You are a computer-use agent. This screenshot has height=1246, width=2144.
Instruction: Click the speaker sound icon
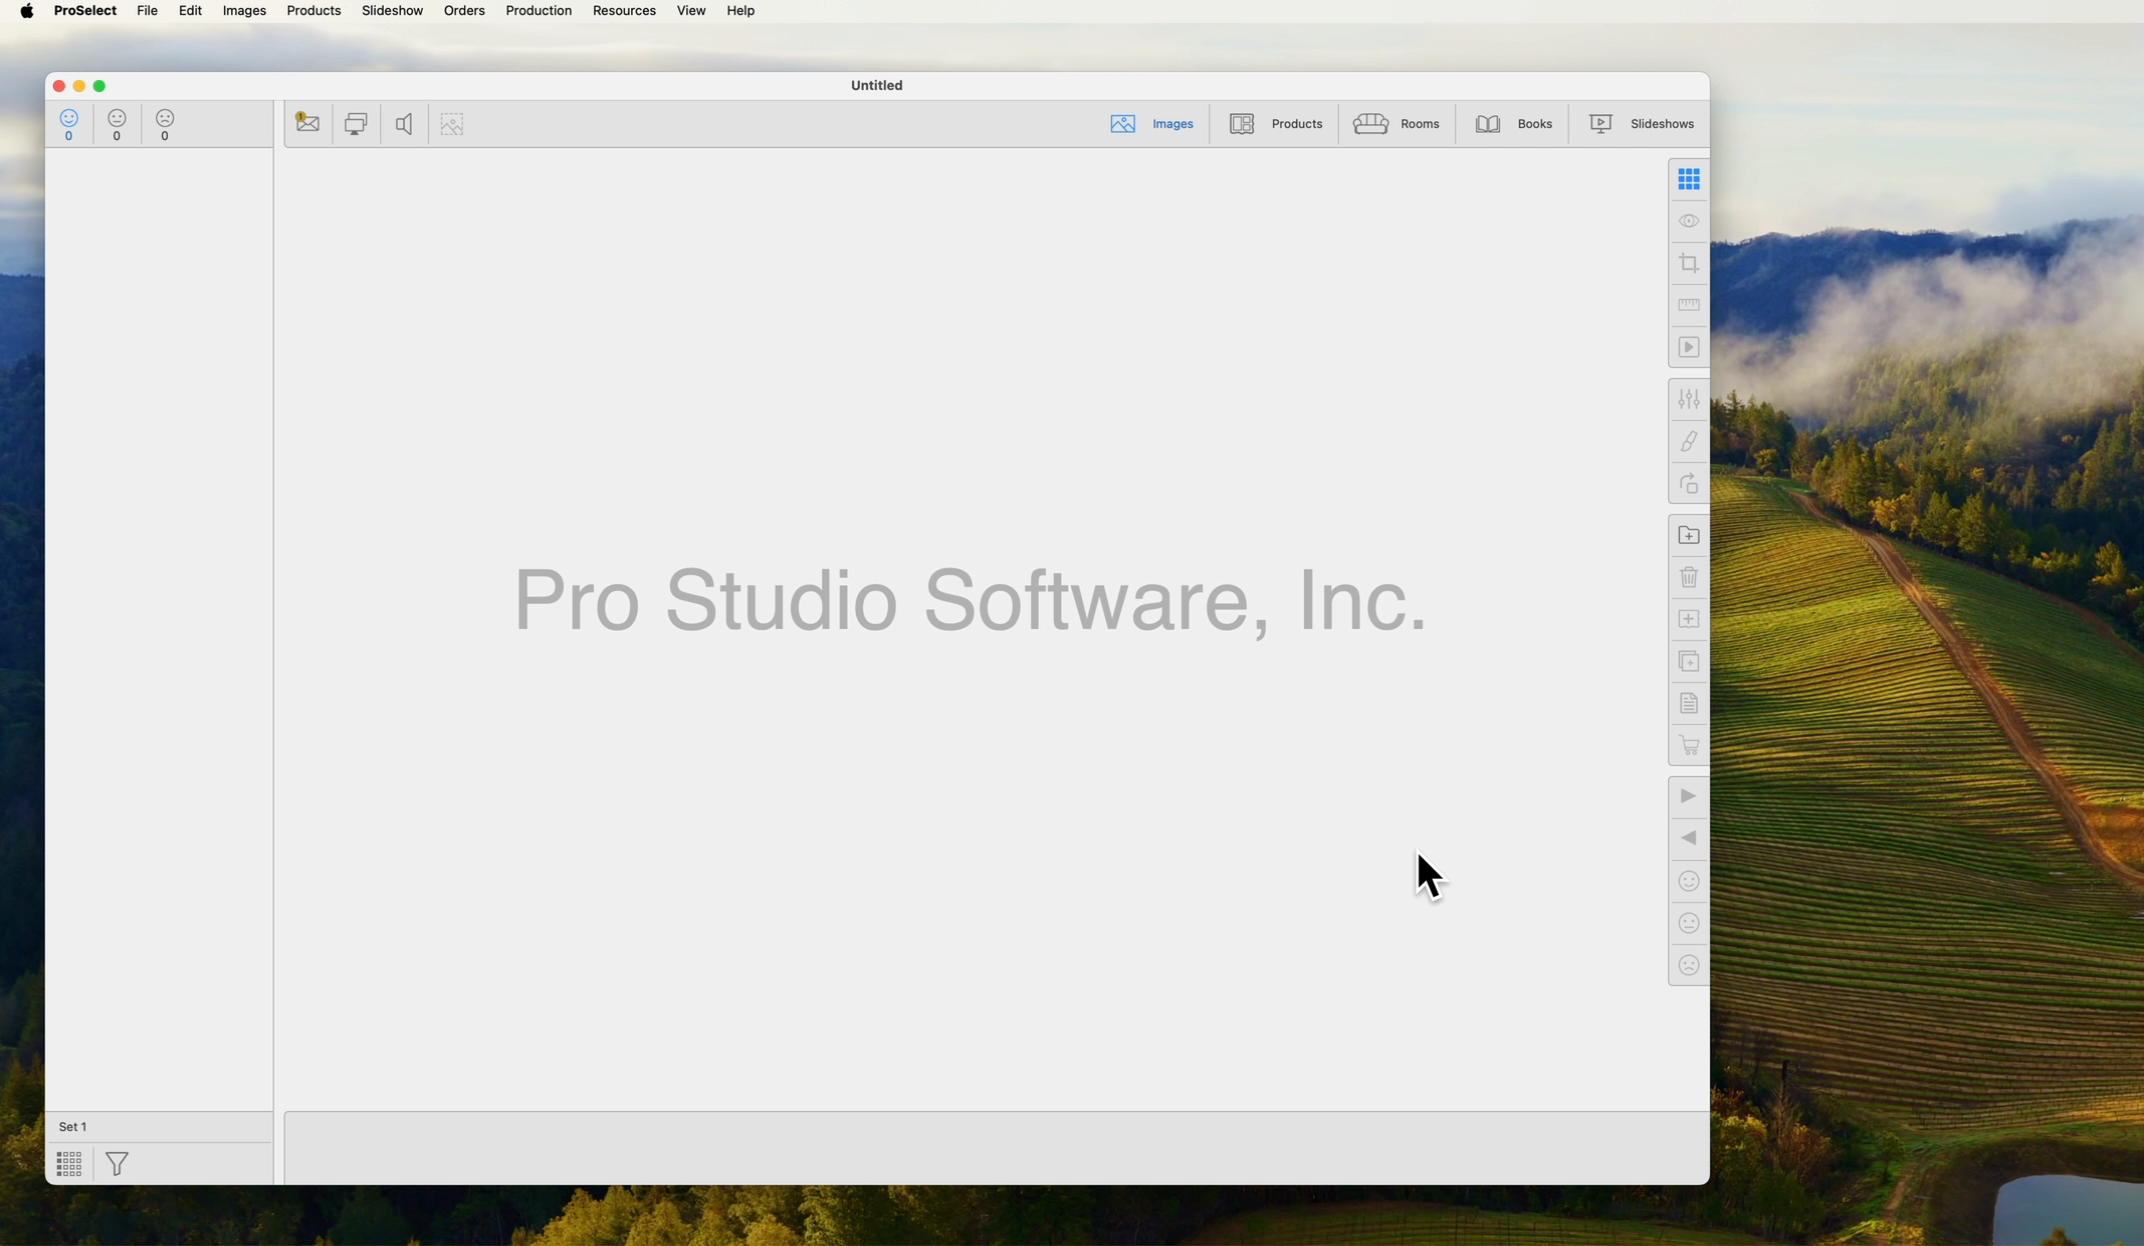click(403, 123)
